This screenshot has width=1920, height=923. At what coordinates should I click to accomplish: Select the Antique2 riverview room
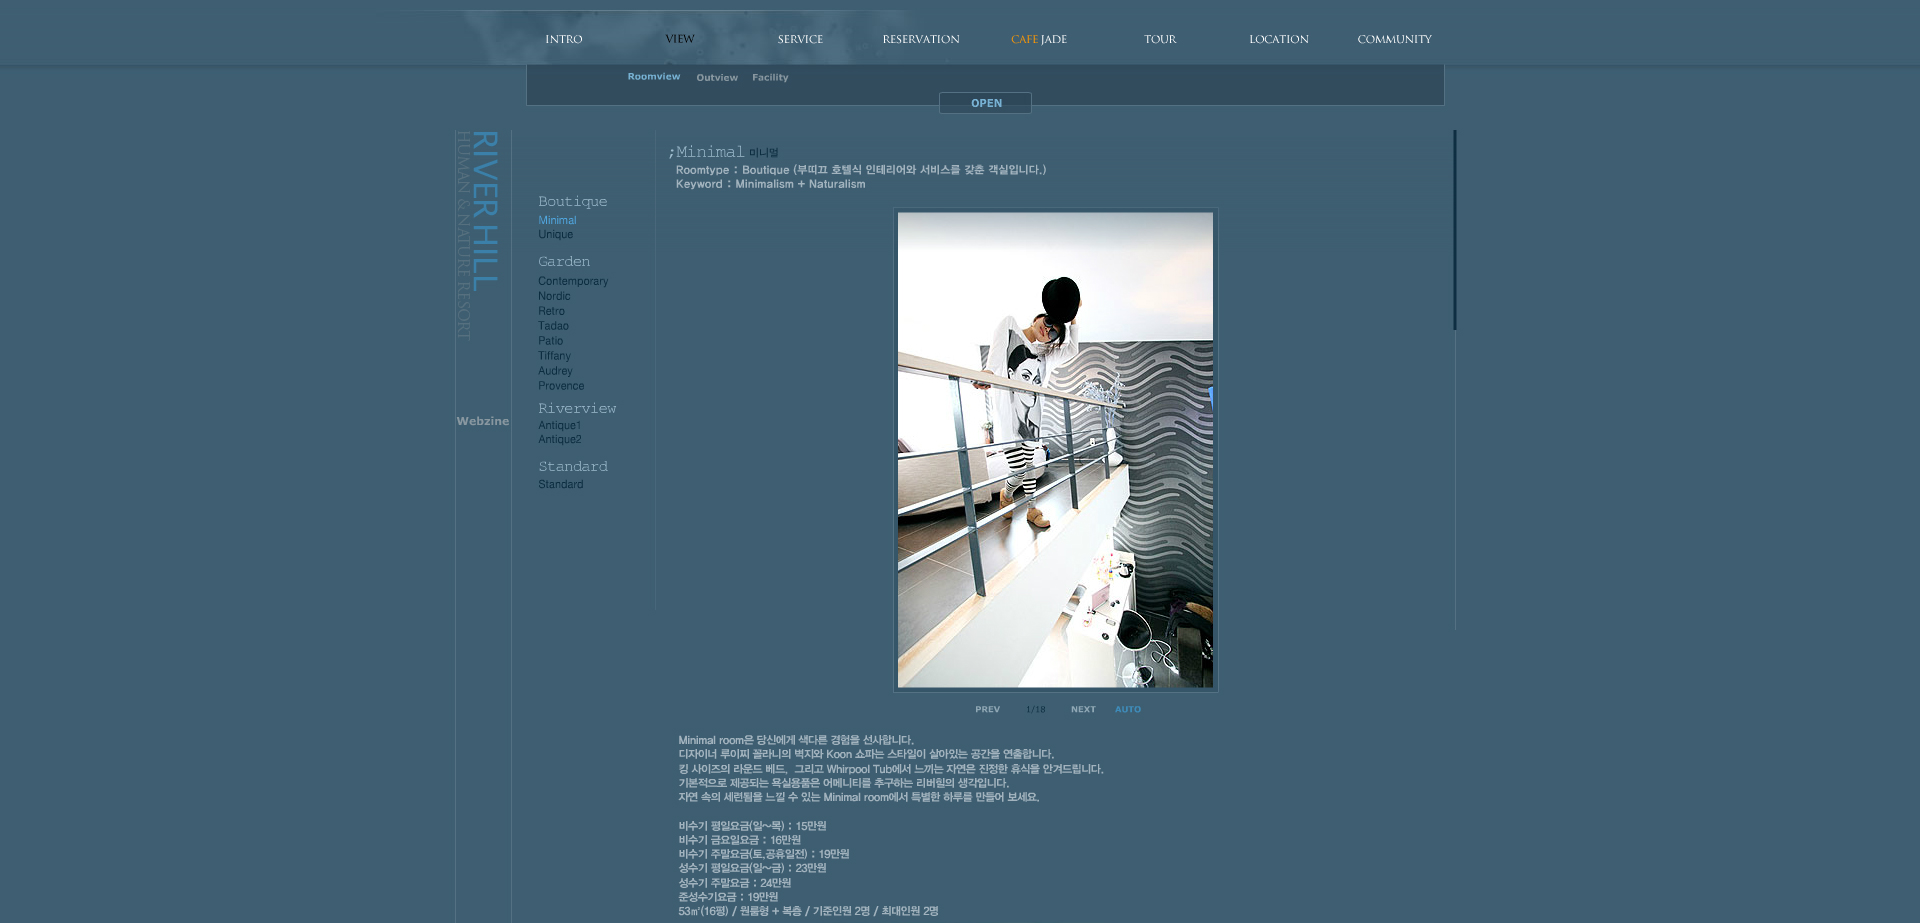(559, 439)
